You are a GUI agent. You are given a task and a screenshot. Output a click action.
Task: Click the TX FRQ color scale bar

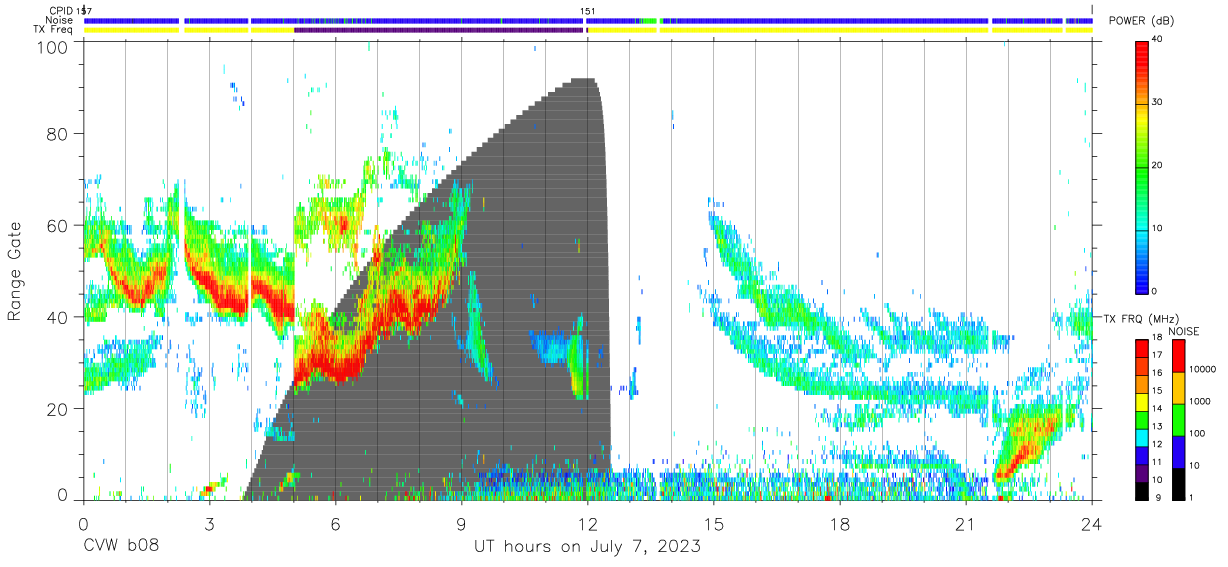point(1141,419)
